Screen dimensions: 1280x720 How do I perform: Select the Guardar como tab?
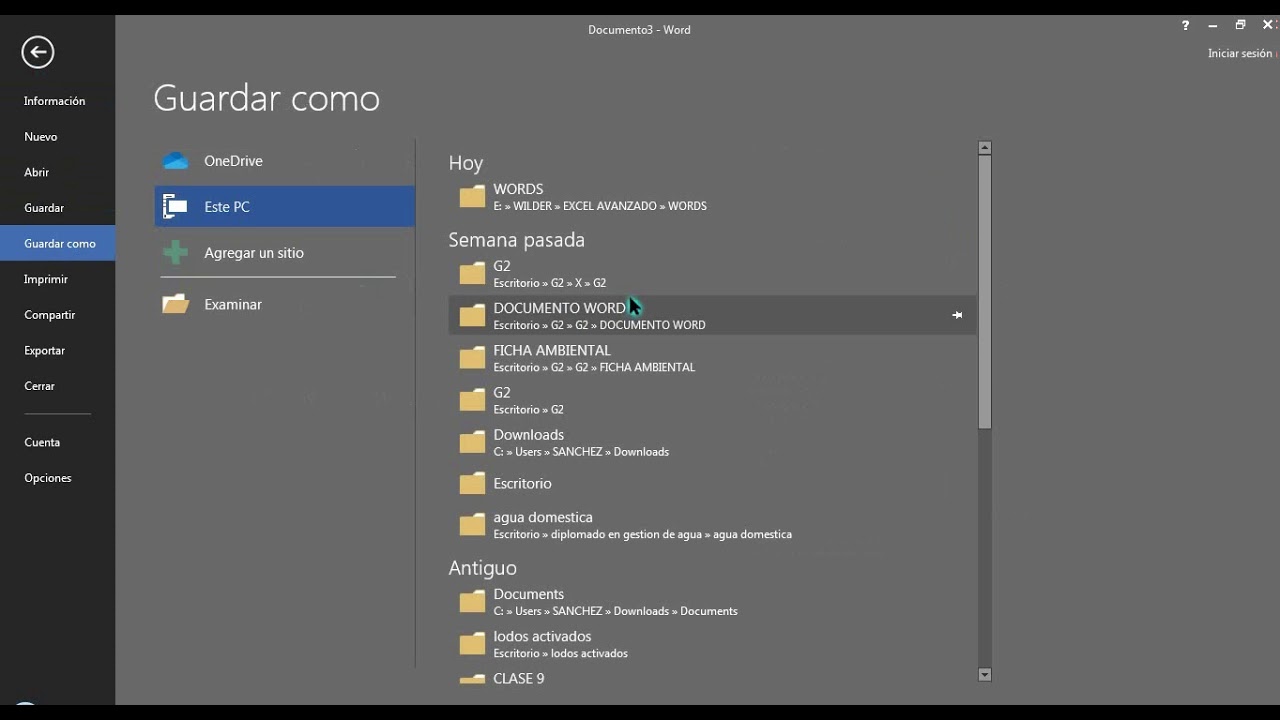click(58, 243)
